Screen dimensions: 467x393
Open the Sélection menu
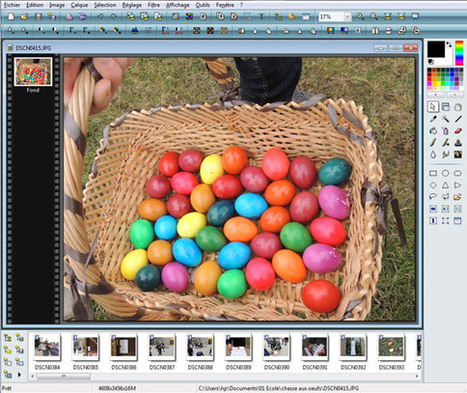[x=105, y=5]
